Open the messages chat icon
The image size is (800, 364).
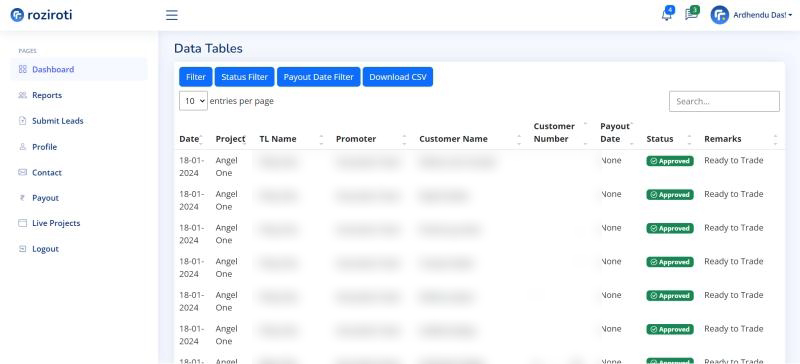tap(691, 14)
